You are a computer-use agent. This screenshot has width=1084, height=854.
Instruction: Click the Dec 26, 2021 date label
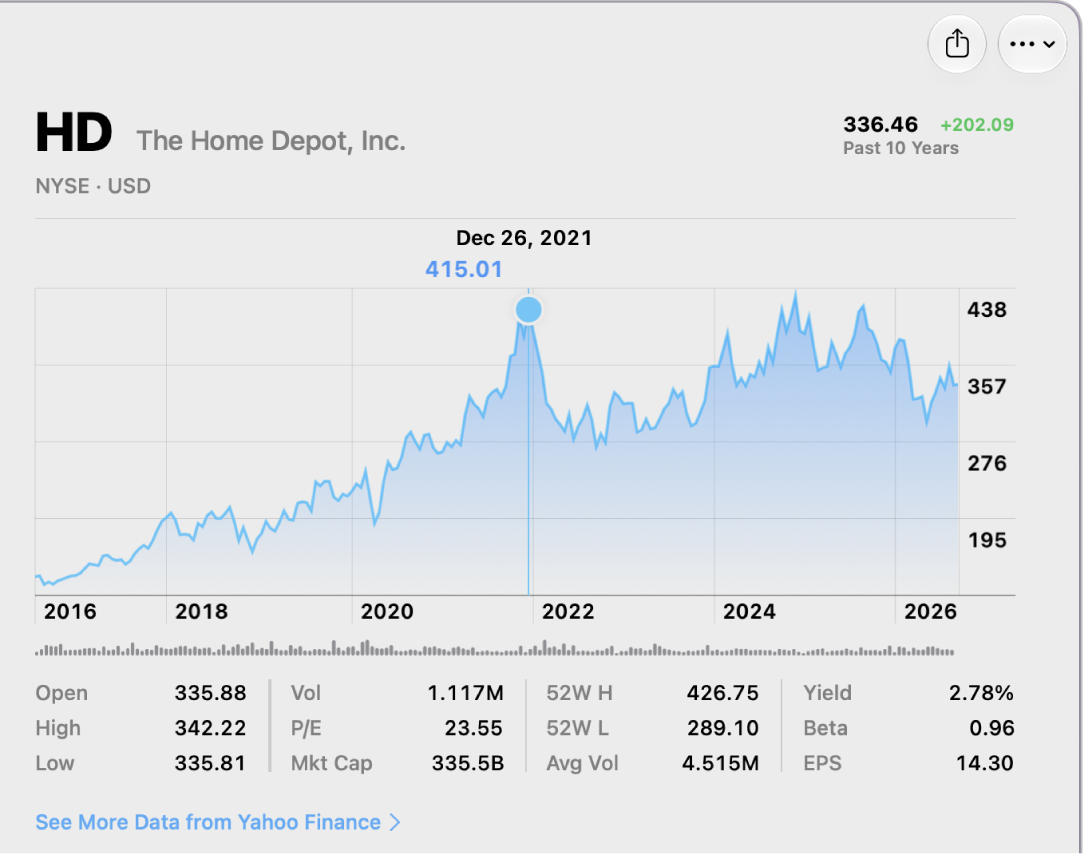point(524,238)
